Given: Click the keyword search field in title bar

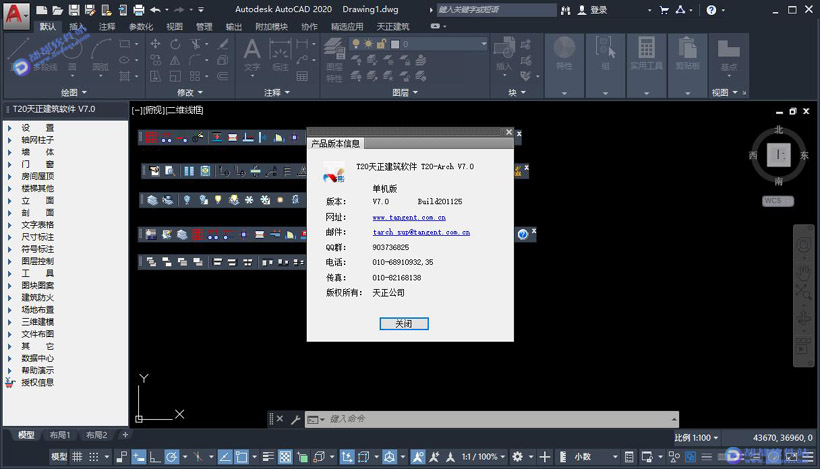Looking at the screenshot, I should click(x=496, y=10).
